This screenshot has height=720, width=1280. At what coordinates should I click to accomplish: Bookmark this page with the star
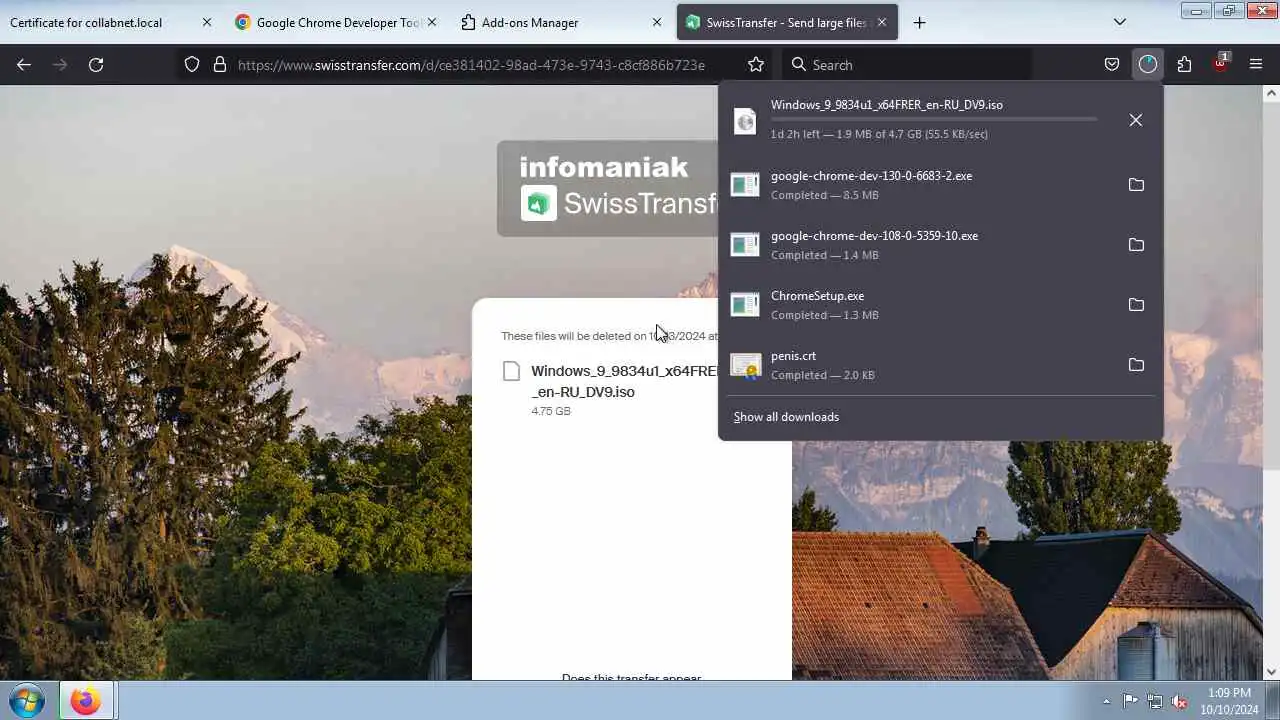756,65
